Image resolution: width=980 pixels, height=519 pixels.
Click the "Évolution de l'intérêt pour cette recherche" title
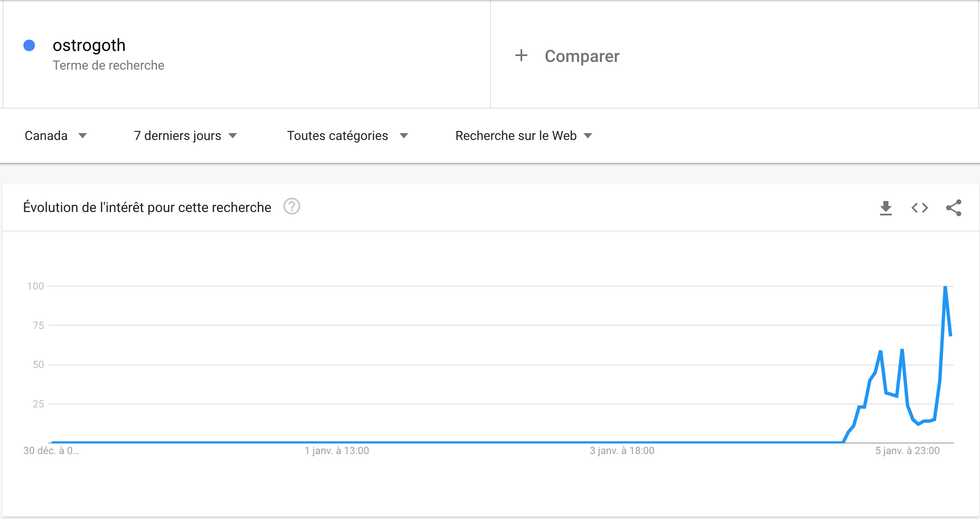click(147, 208)
